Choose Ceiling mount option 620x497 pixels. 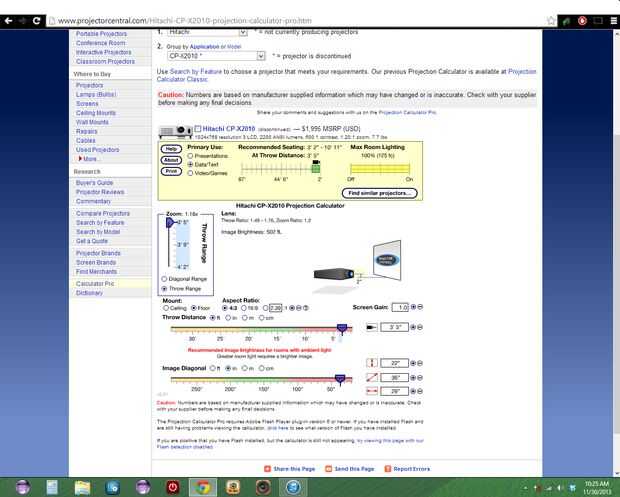(166, 308)
